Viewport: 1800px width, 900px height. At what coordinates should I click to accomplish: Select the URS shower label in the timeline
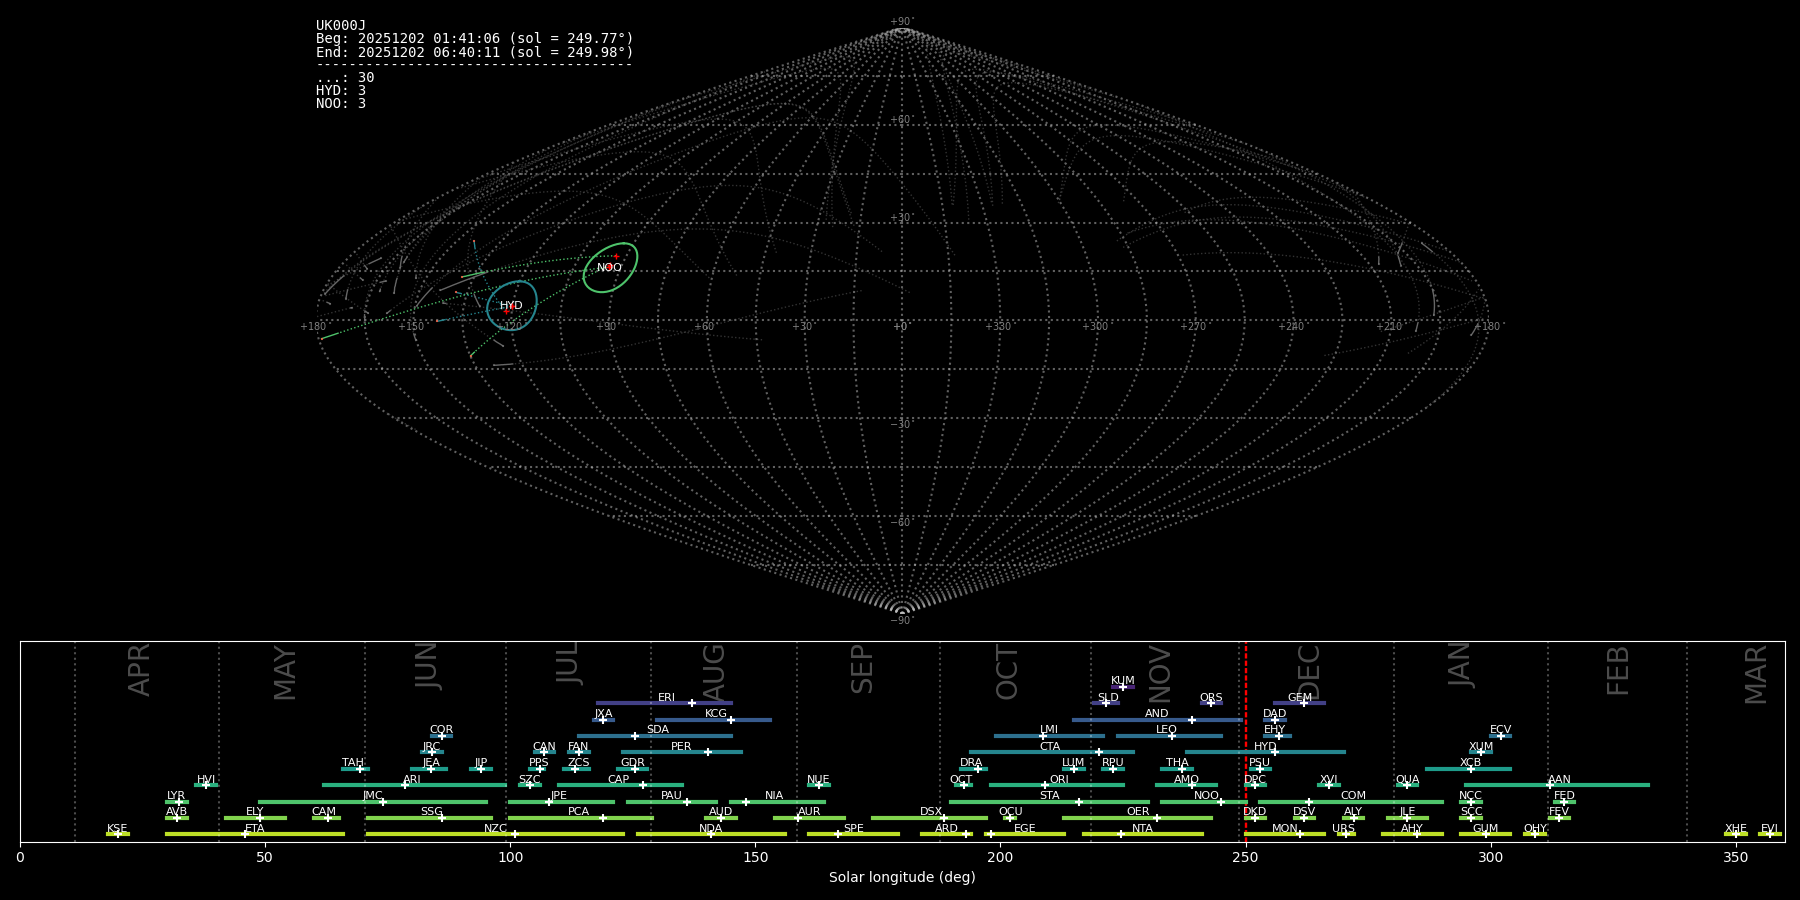pyautogui.click(x=1343, y=828)
